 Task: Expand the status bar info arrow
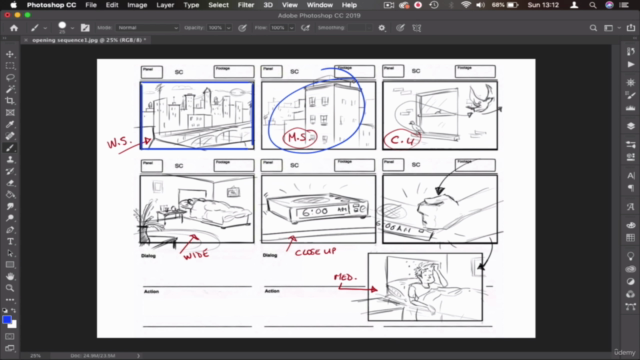pyautogui.click(x=138, y=356)
